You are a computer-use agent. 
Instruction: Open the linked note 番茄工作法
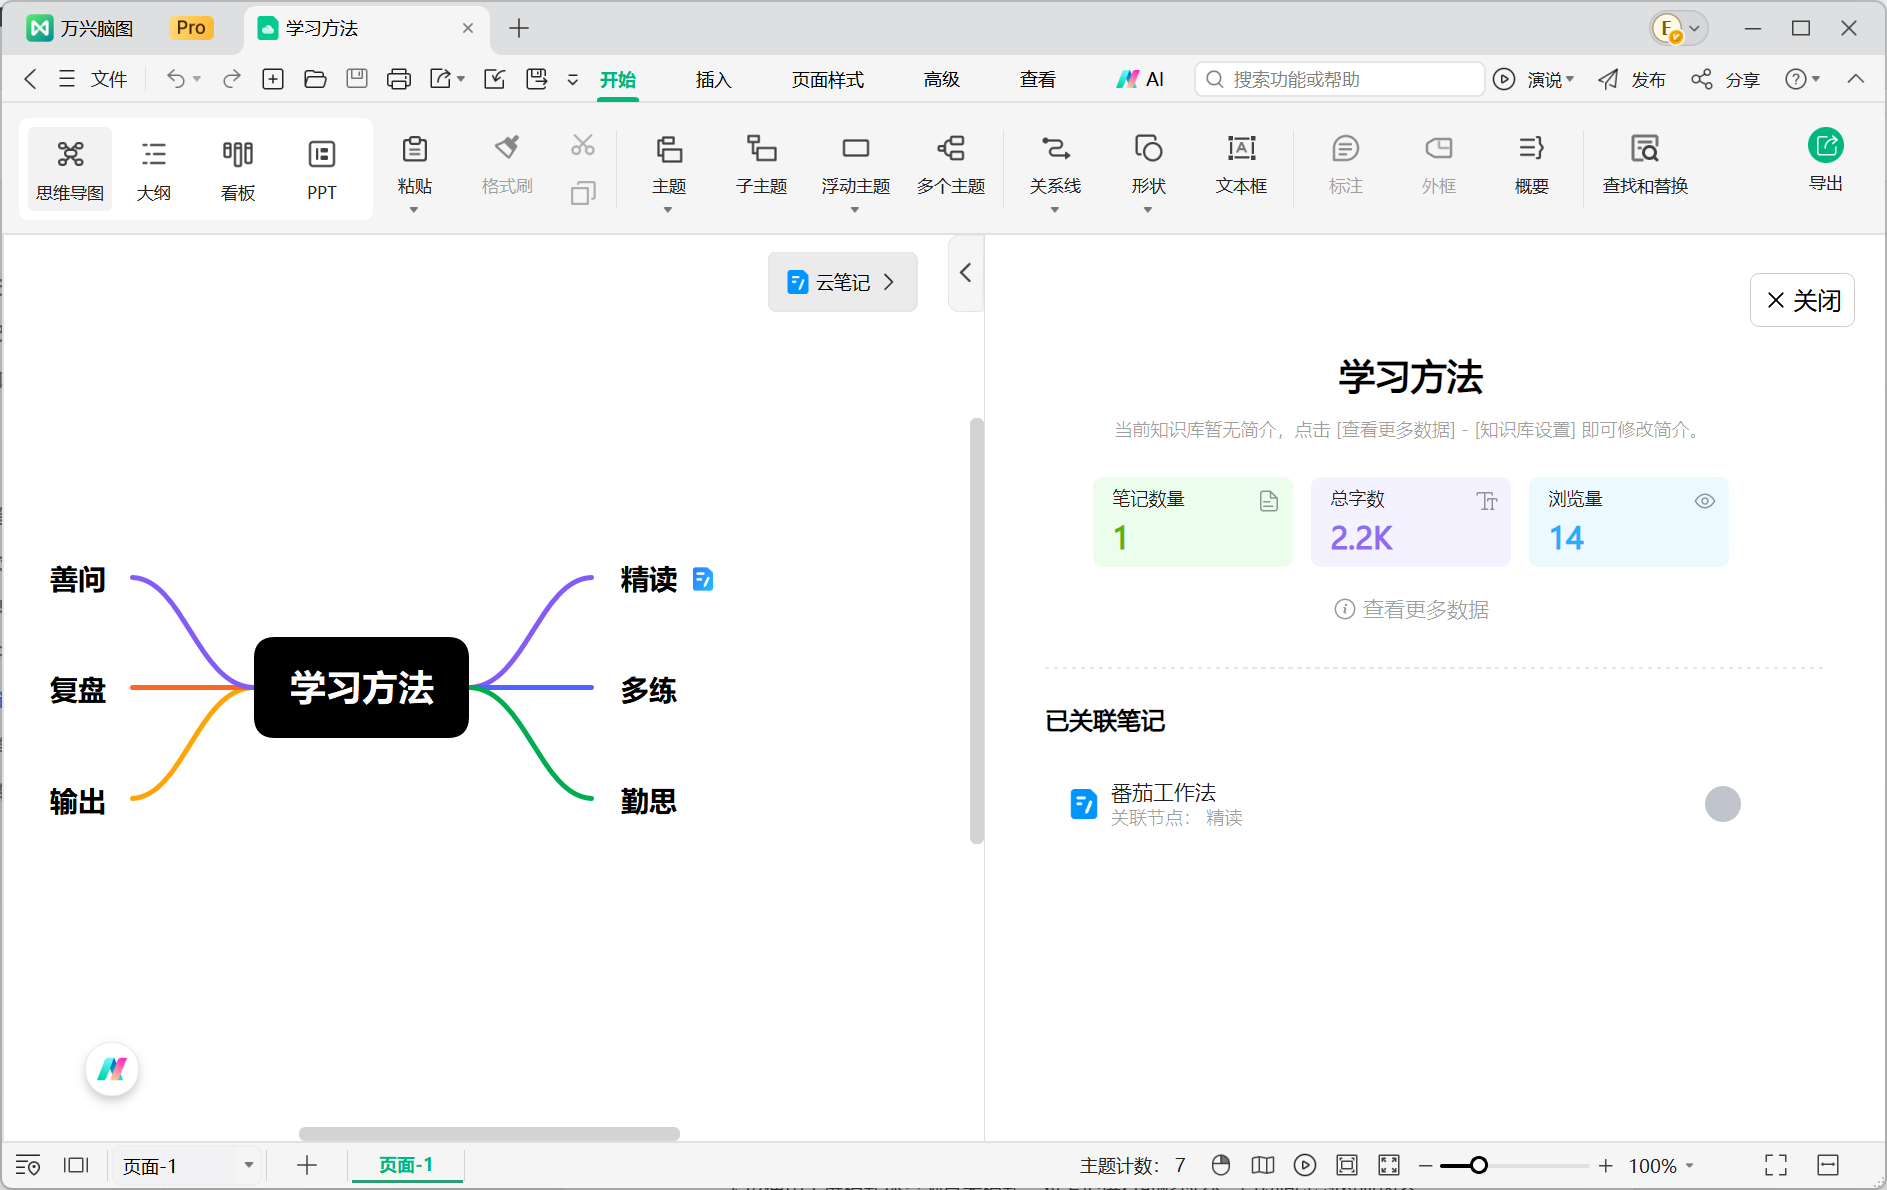1164,793
